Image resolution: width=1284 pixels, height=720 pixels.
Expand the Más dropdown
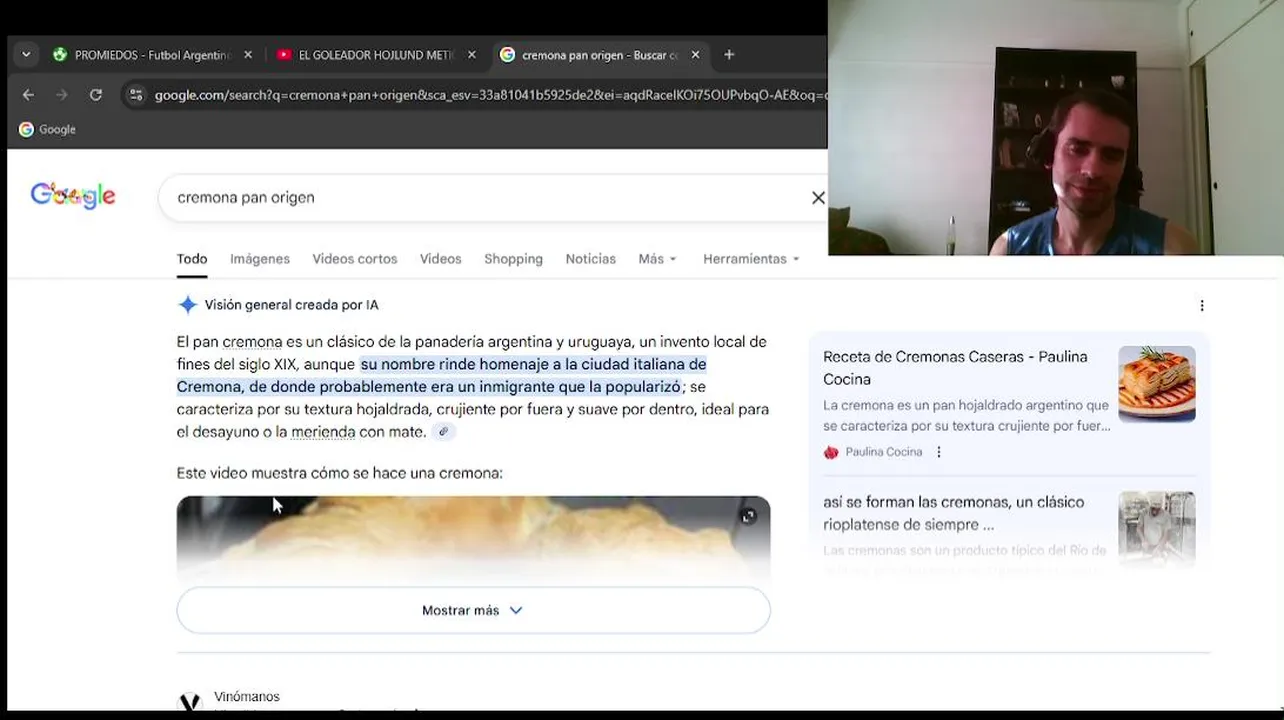(x=658, y=259)
